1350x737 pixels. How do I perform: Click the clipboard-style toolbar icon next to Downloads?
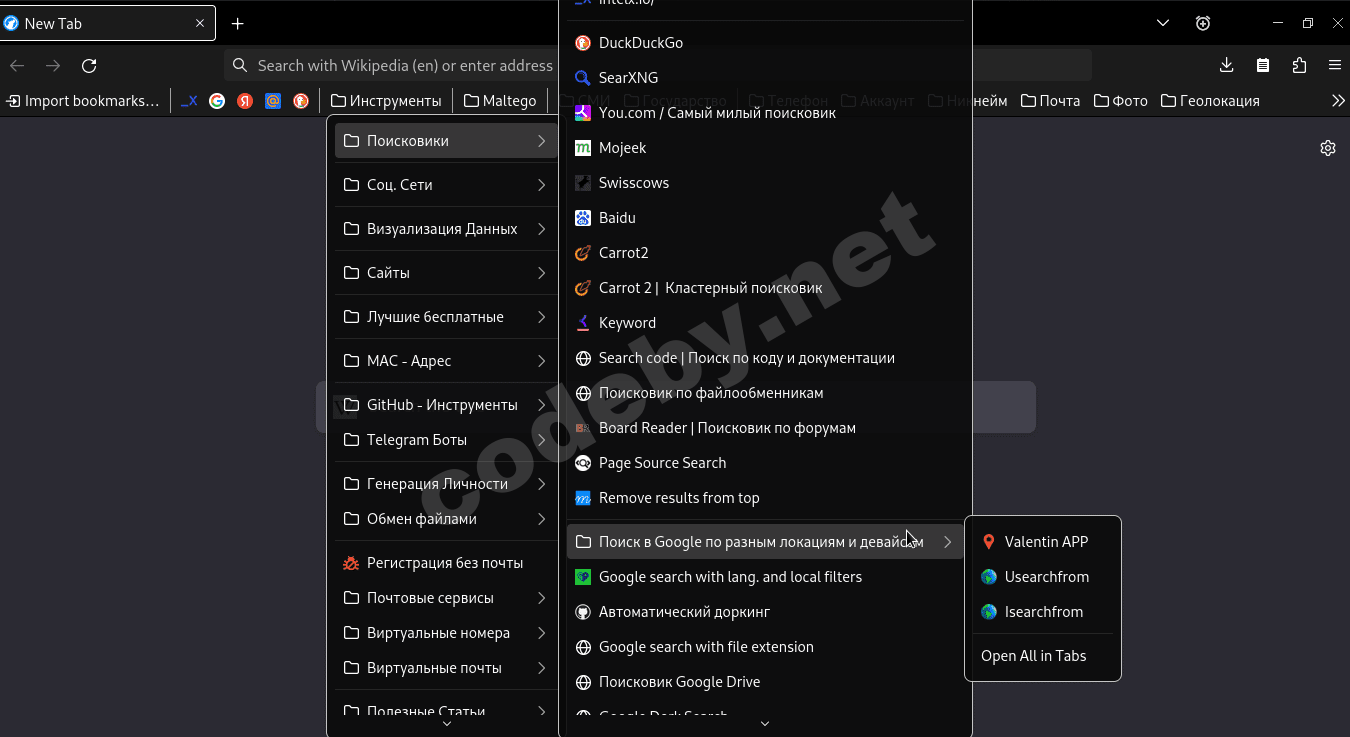(1263, 65)
